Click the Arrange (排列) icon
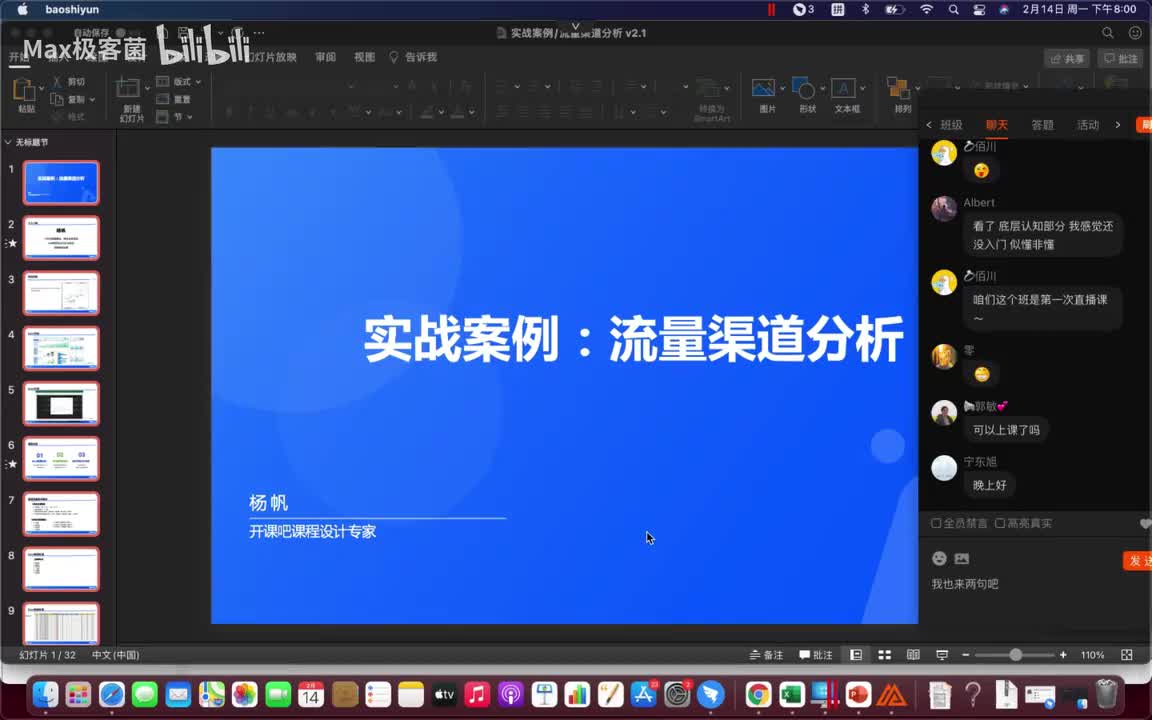 pos(898,88)
